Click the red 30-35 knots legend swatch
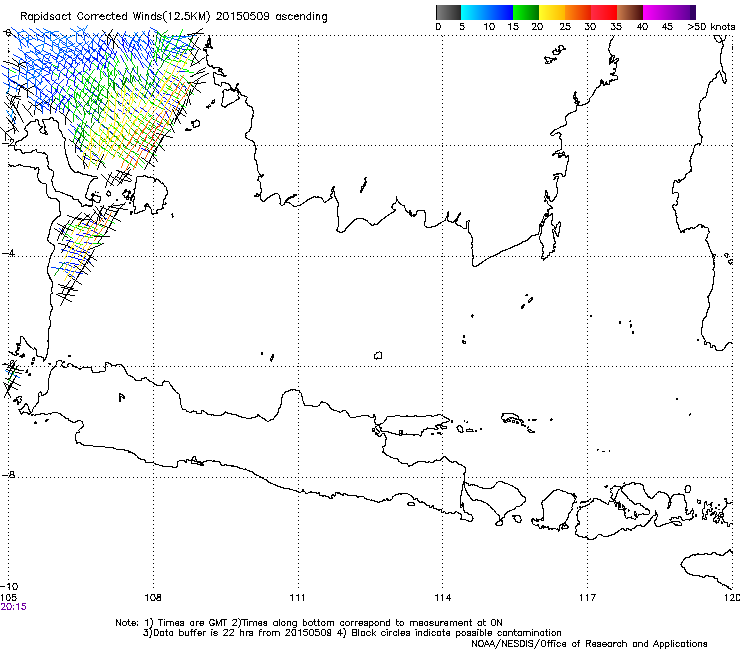Viewport: 740px width, 650px height. pos(604,12)
